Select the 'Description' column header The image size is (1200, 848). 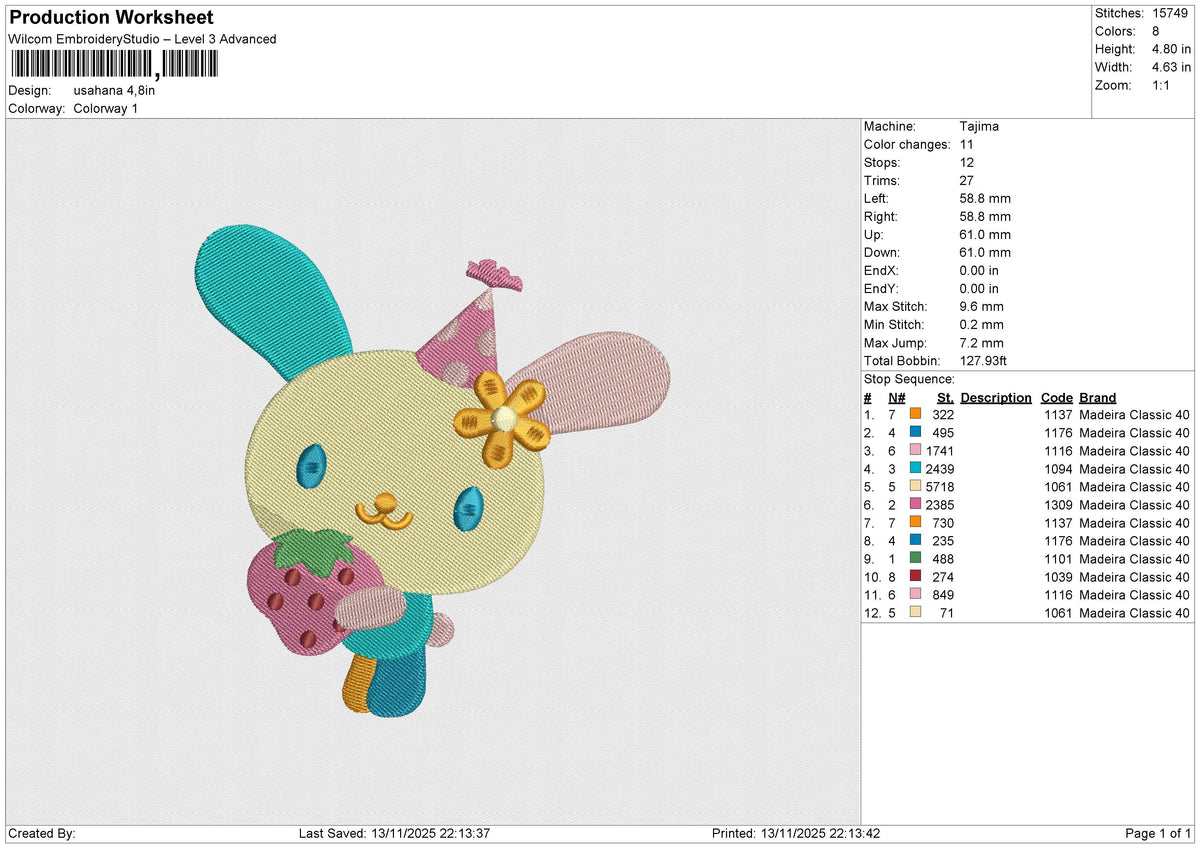point(996,398)
